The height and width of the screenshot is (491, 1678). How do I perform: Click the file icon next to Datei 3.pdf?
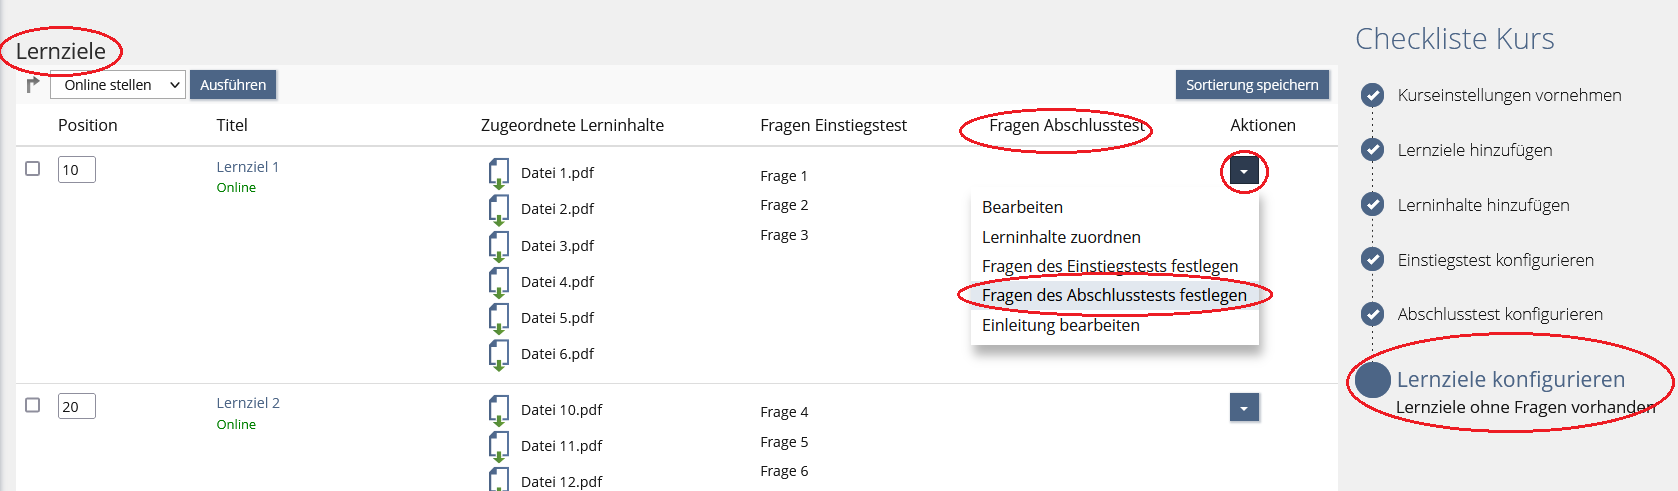[498, 246]
